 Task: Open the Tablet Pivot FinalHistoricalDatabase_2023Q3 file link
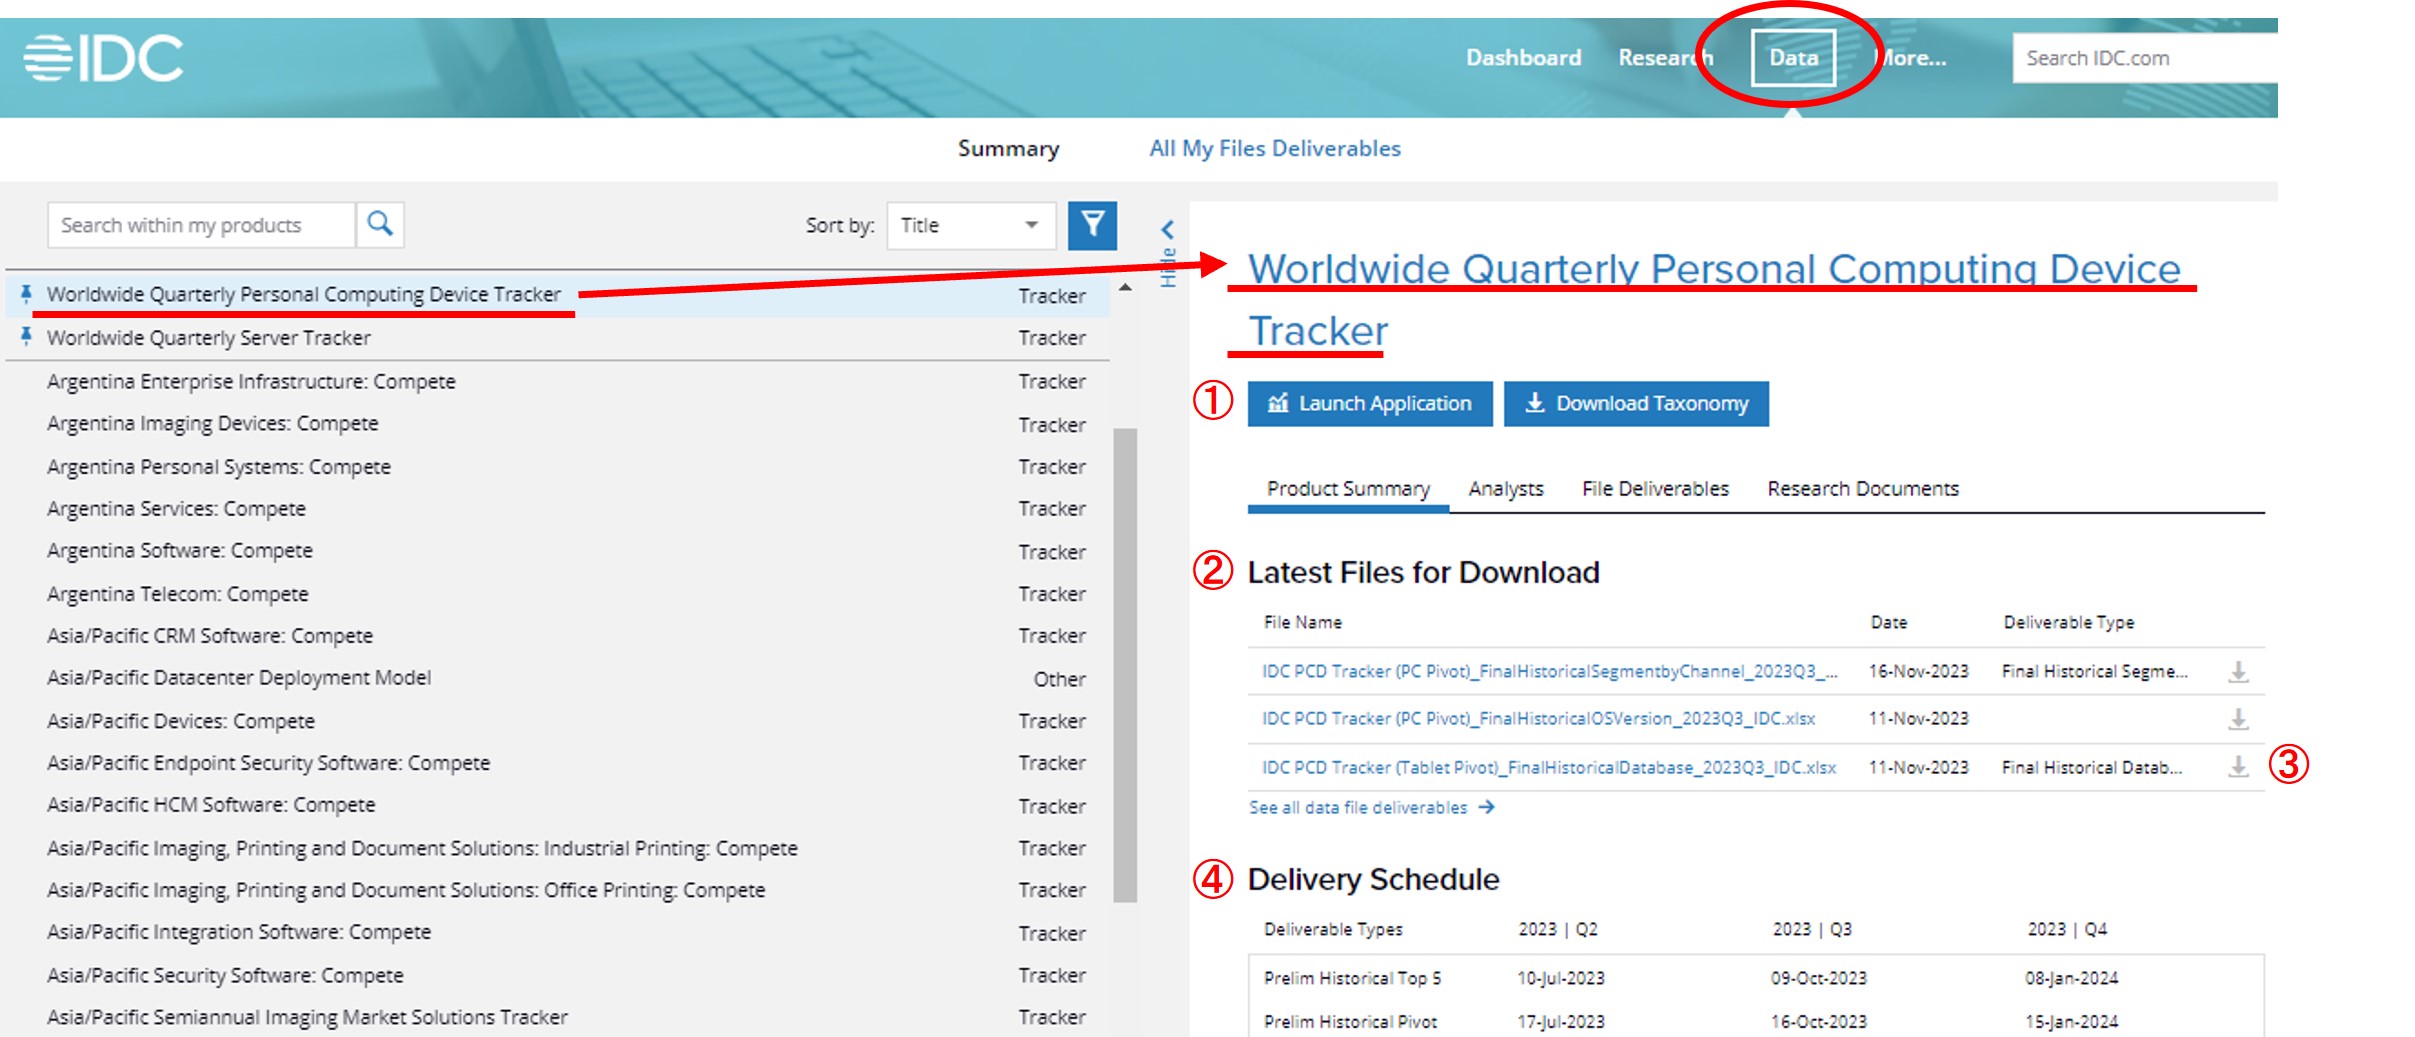(1548, 767)
